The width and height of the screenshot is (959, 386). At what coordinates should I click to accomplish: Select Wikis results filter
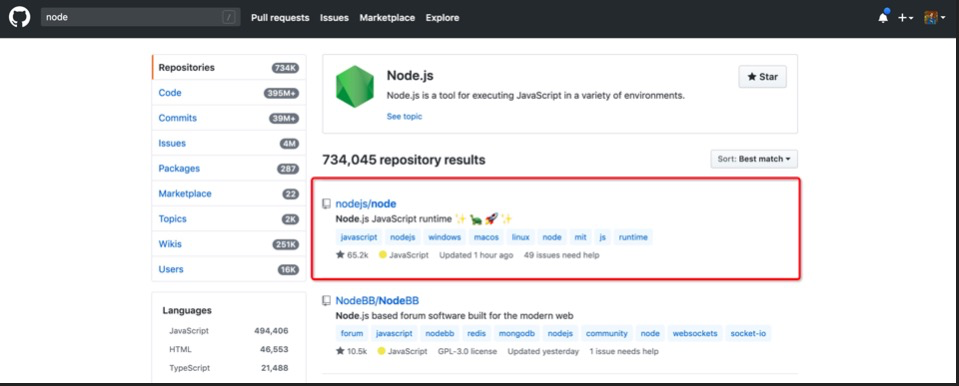229,243
